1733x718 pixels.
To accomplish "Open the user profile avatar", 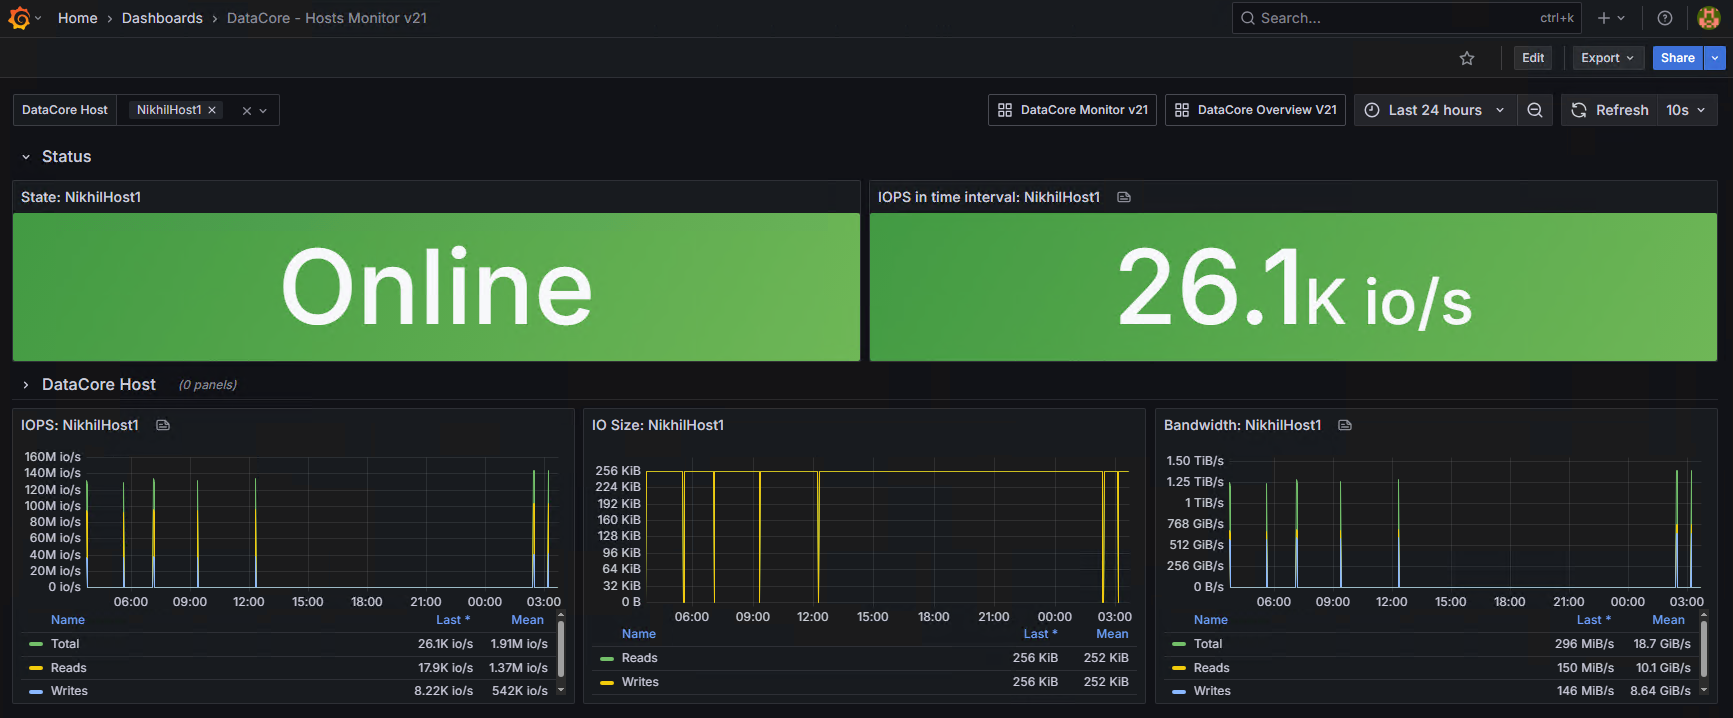I will click(1709, 18).
